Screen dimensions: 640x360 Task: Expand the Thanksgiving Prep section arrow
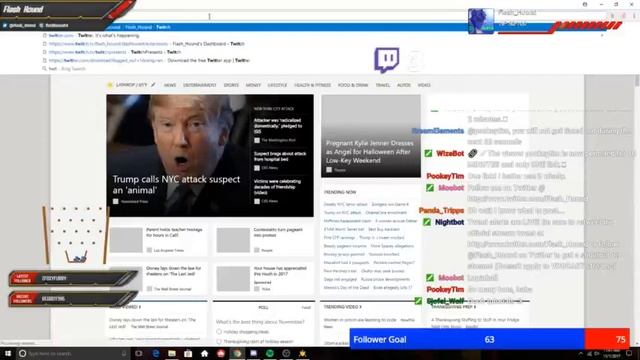coord(474,307)
